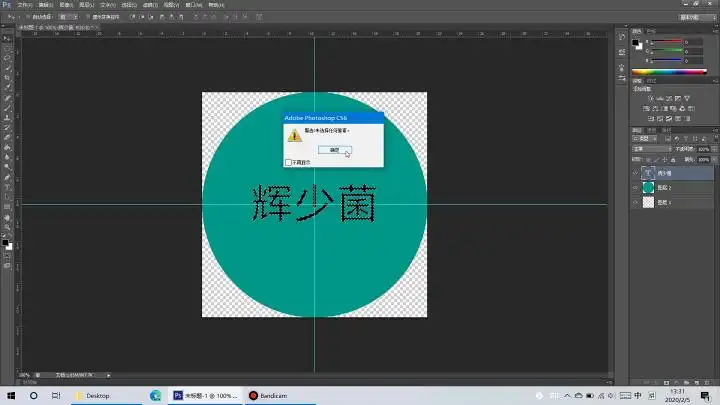Open the workspace switcher dropdown at top right
The width and height of the screenshot is (720, 405).
(690, 17)
